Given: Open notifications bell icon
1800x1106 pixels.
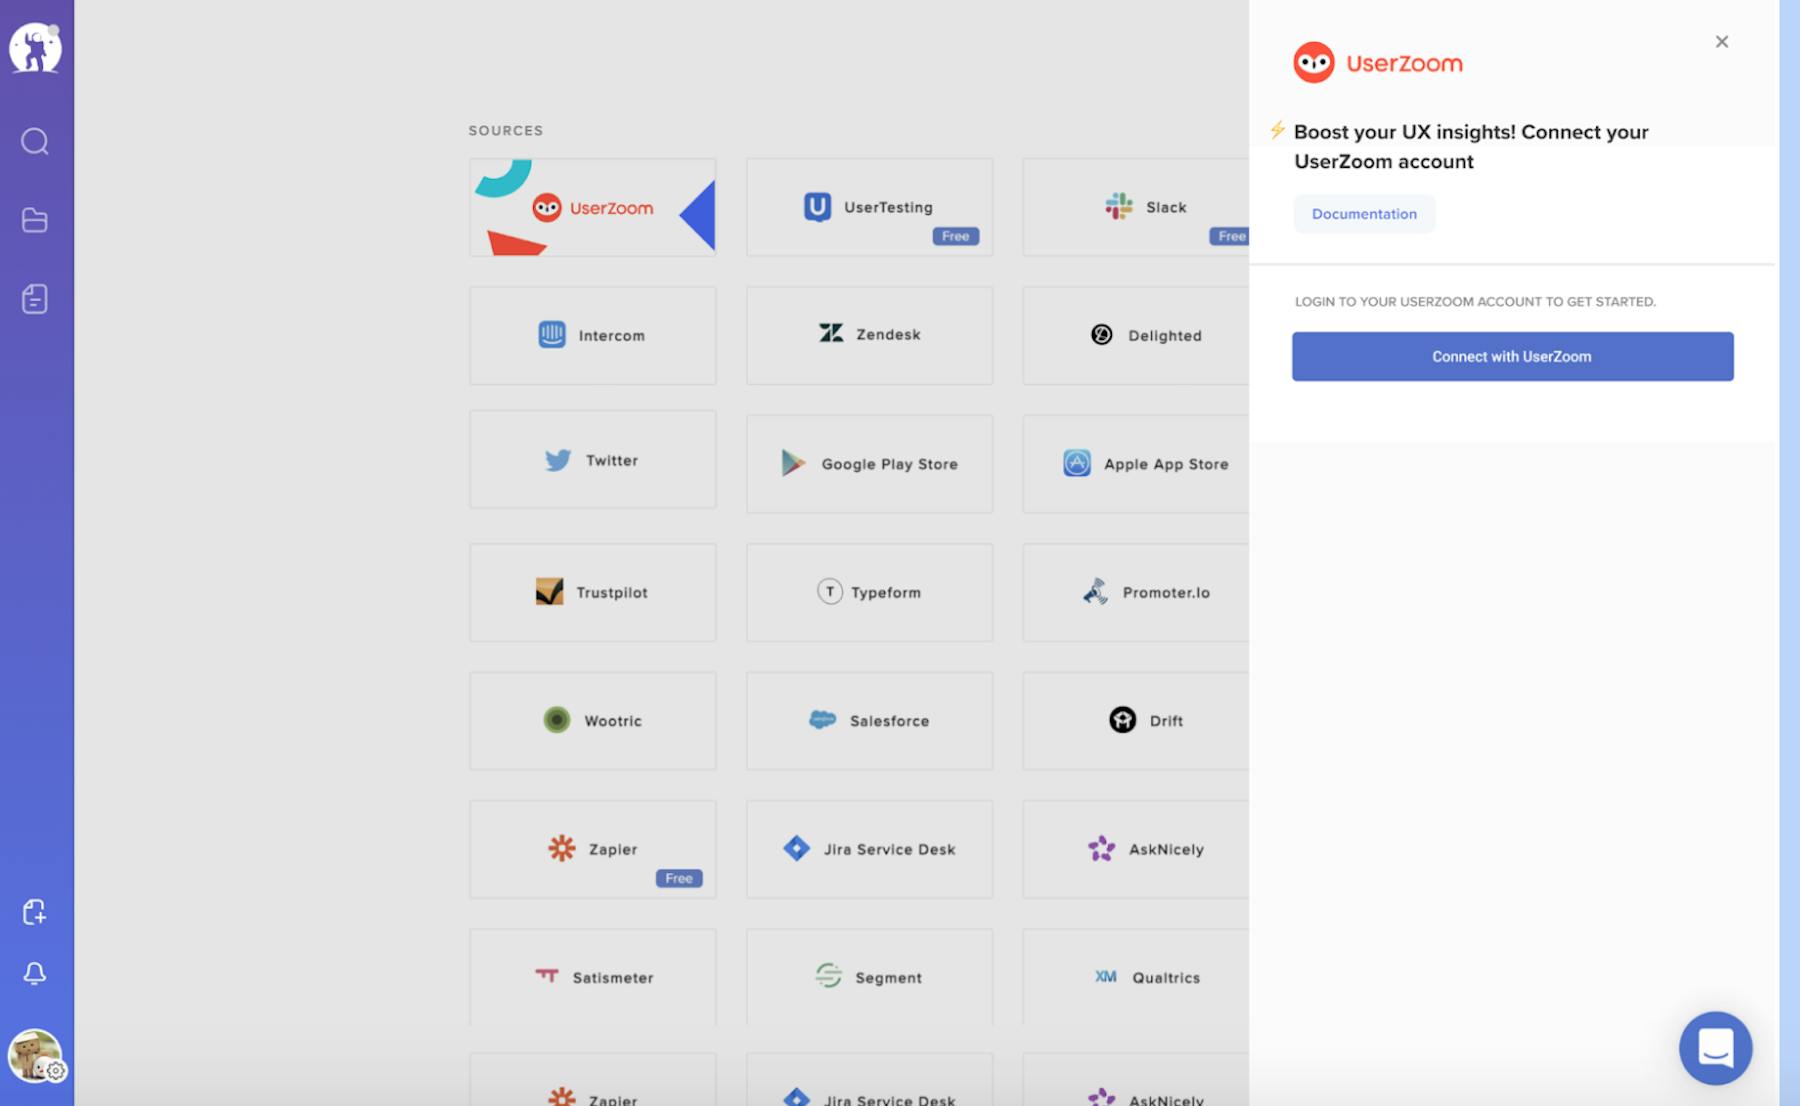Looking at the screenshot, I should pyautogui.click(x=35, y=973).
